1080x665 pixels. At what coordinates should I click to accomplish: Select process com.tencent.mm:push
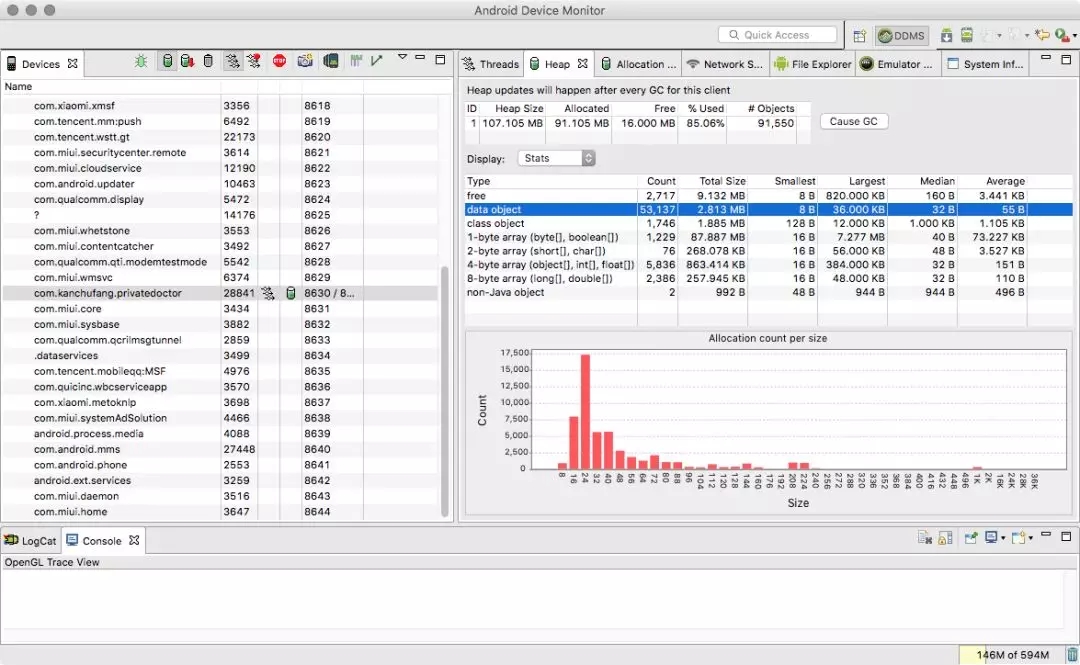click(220, 121)
